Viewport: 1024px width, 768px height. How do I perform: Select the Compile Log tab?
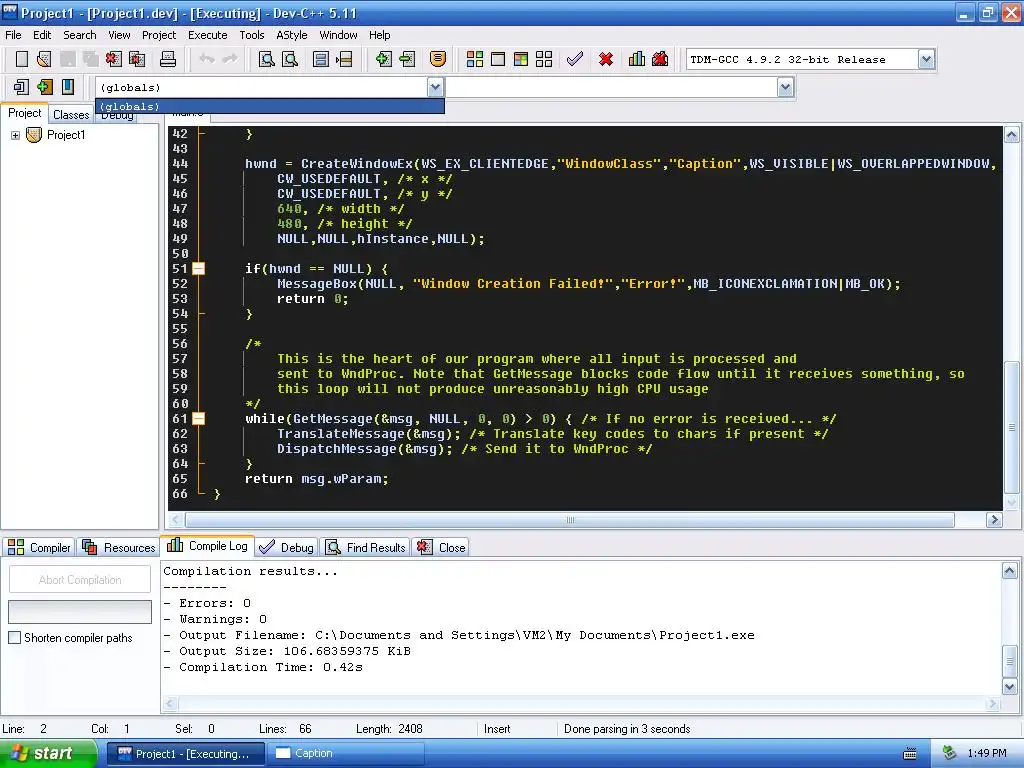pyautogui.click(x=207, y=546)
